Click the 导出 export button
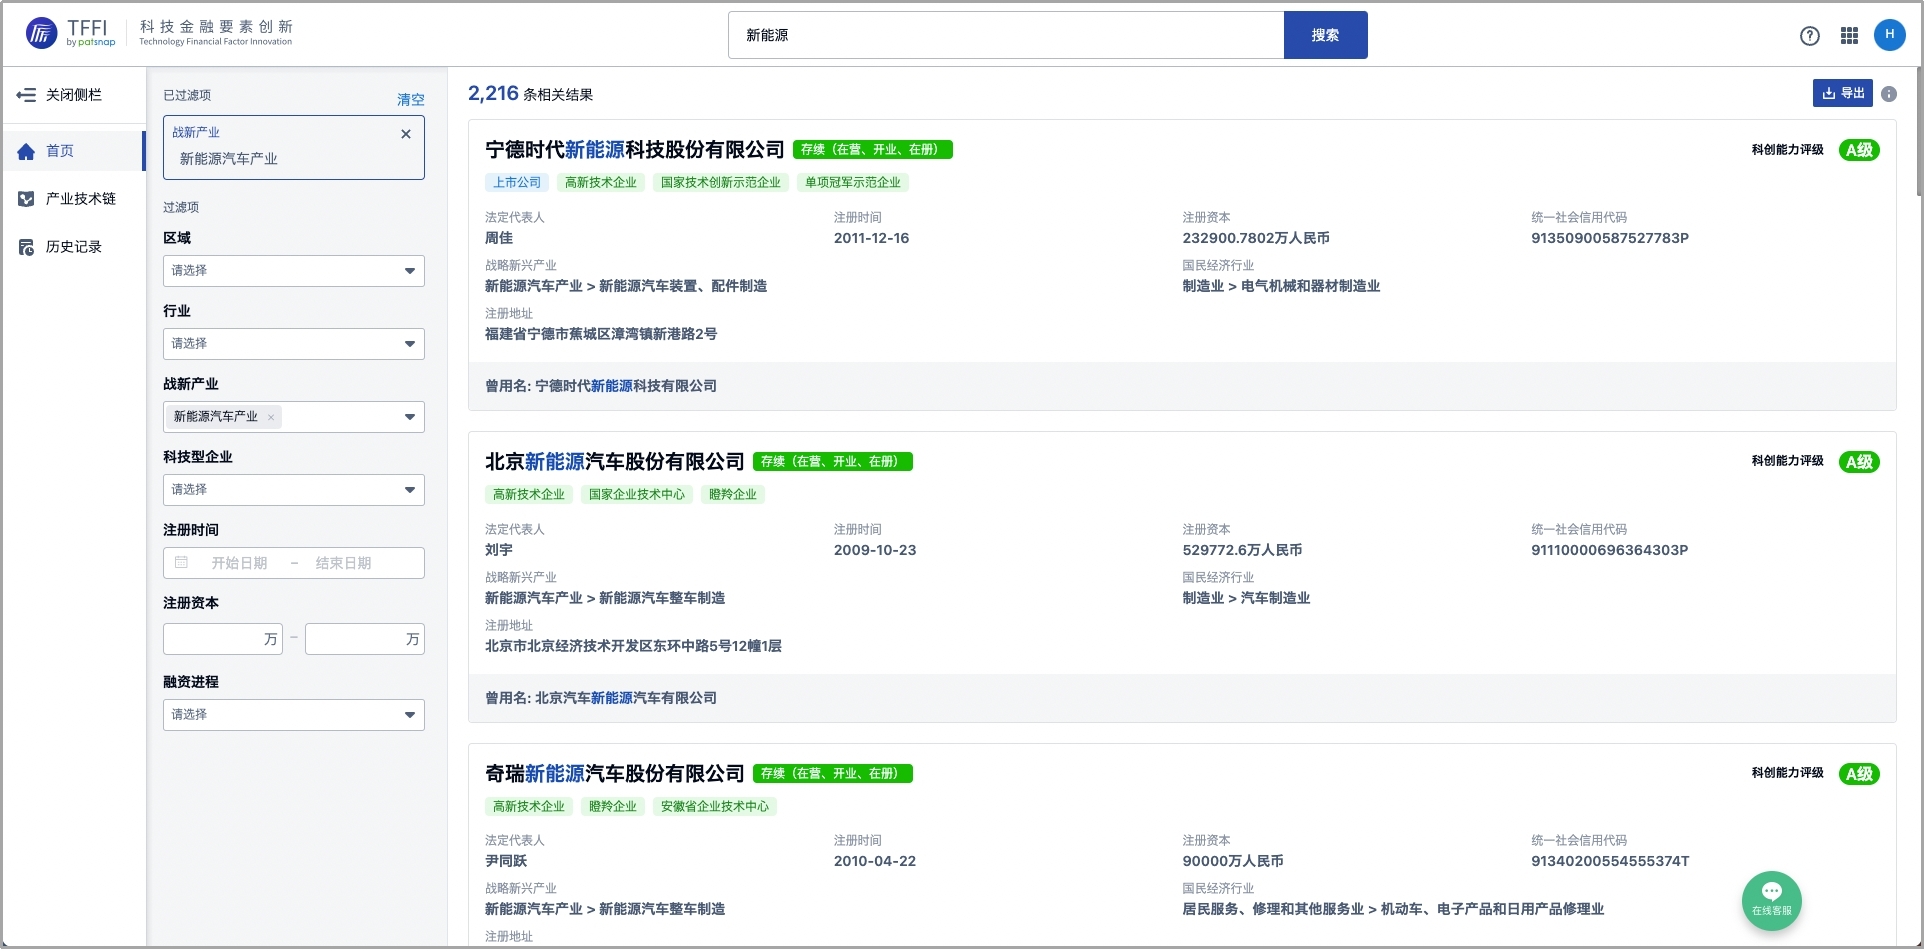This screenshot has width=1927, height=951. pos(1842,93)
